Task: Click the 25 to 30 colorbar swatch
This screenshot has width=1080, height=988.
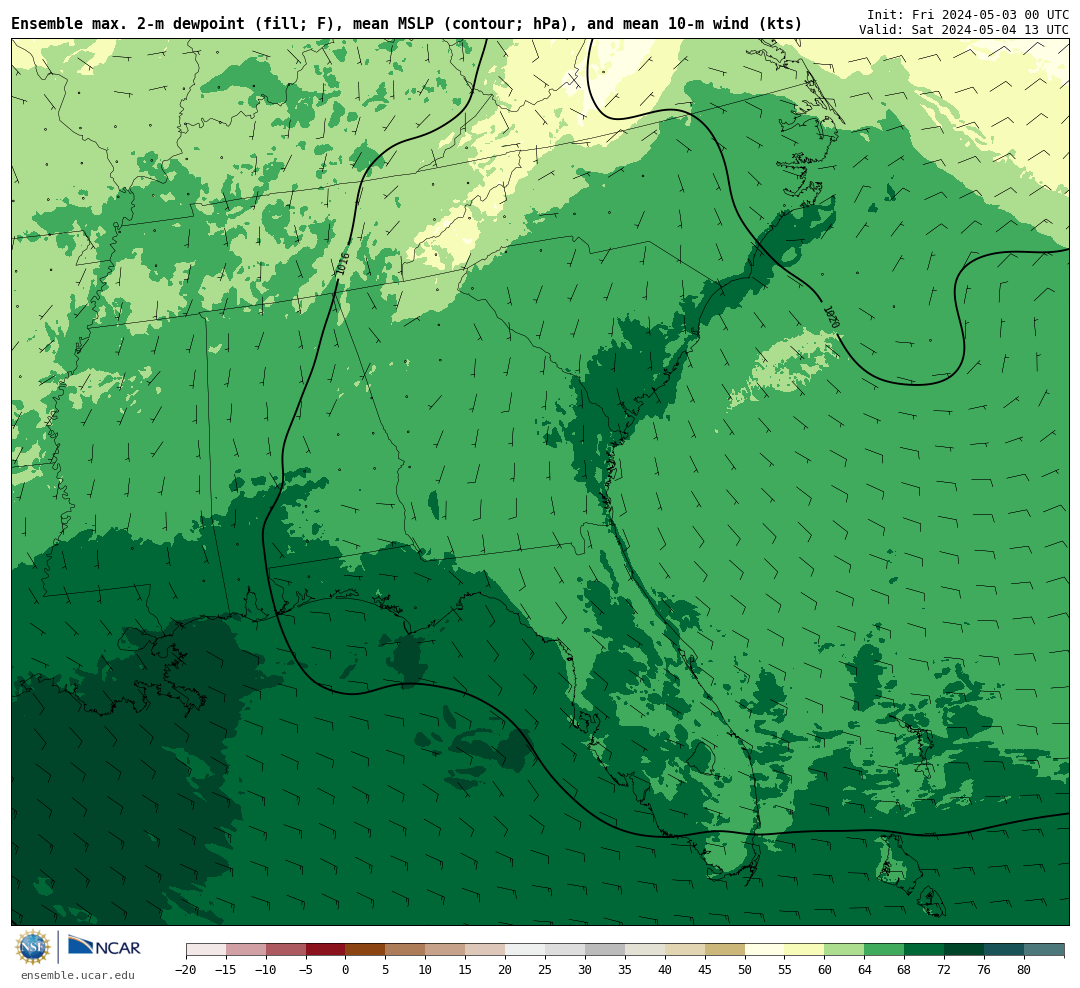Action: pyautogui.click(x=565, y=950)
